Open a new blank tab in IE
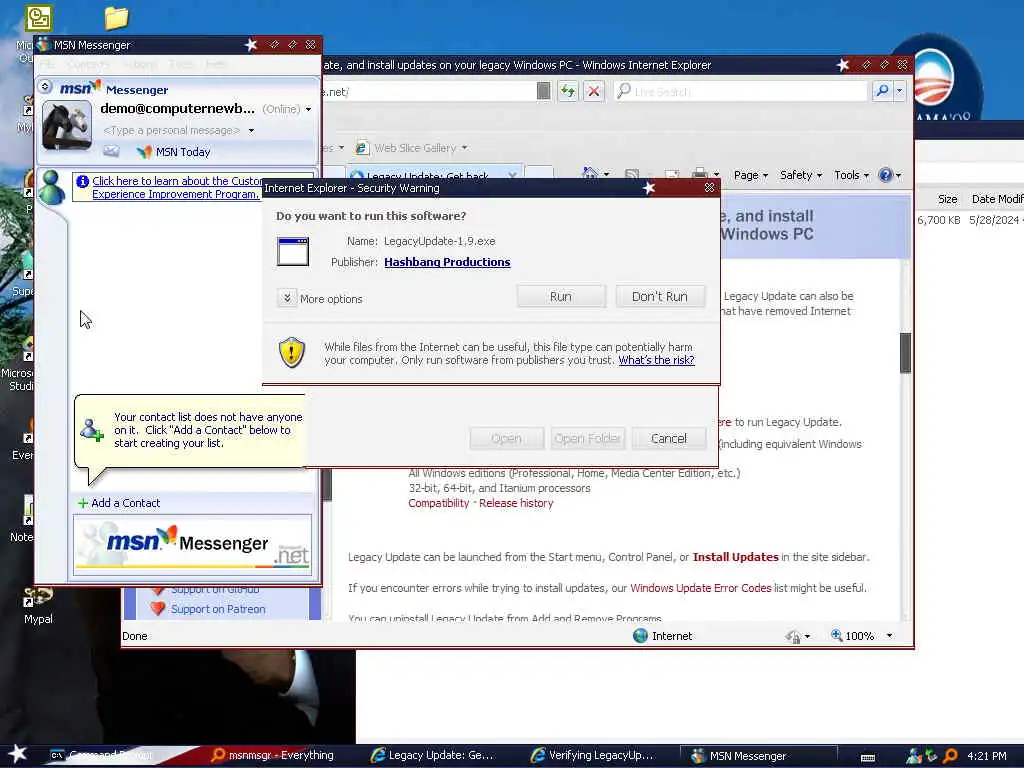Image resolution: width=1024 pixels, height=768 pixels. pyautogui.click(x=539, y=174)
